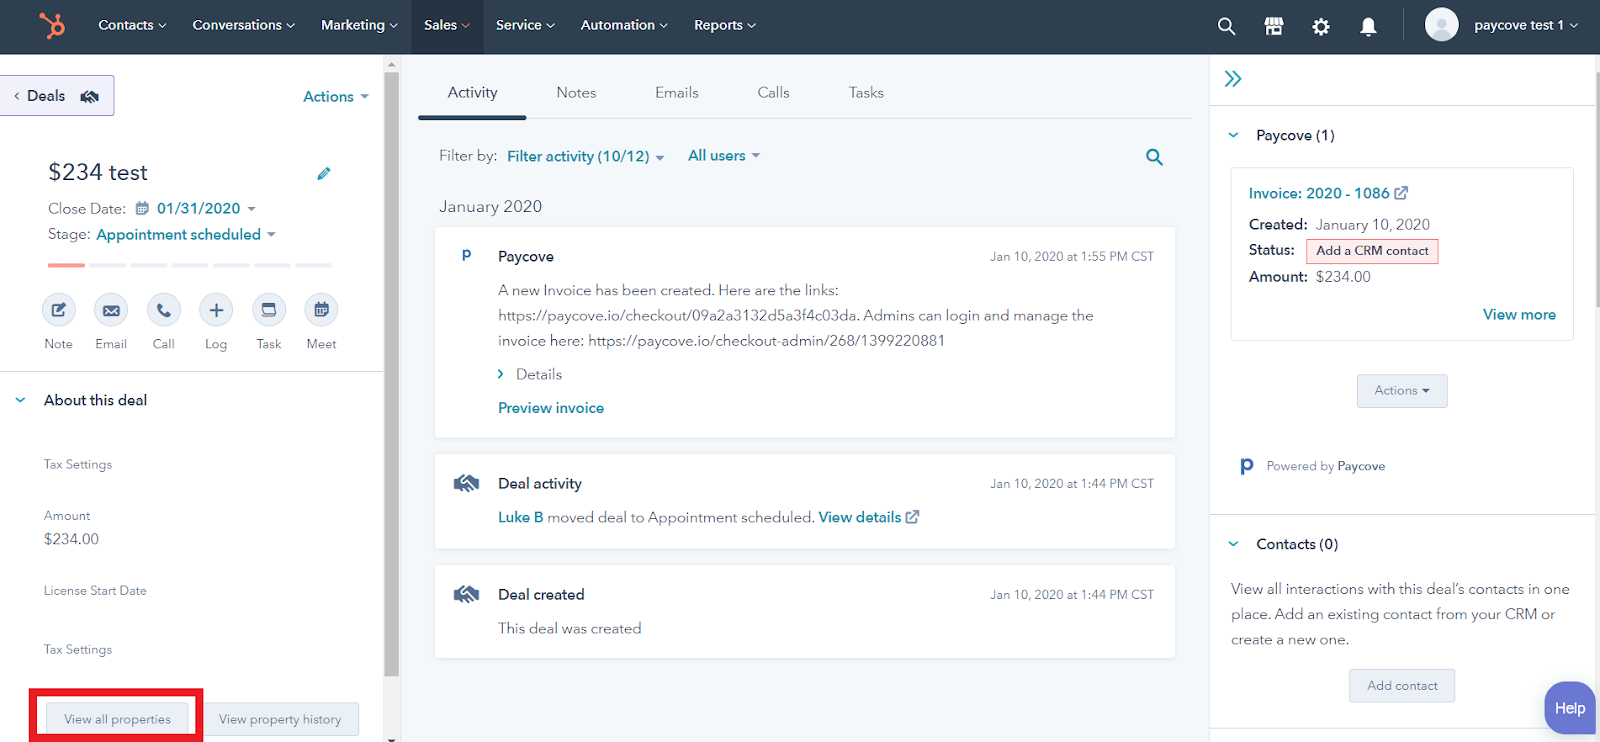
Task: Open the Marketing menu
Action: pyautogui.click(x=359, y=25)
